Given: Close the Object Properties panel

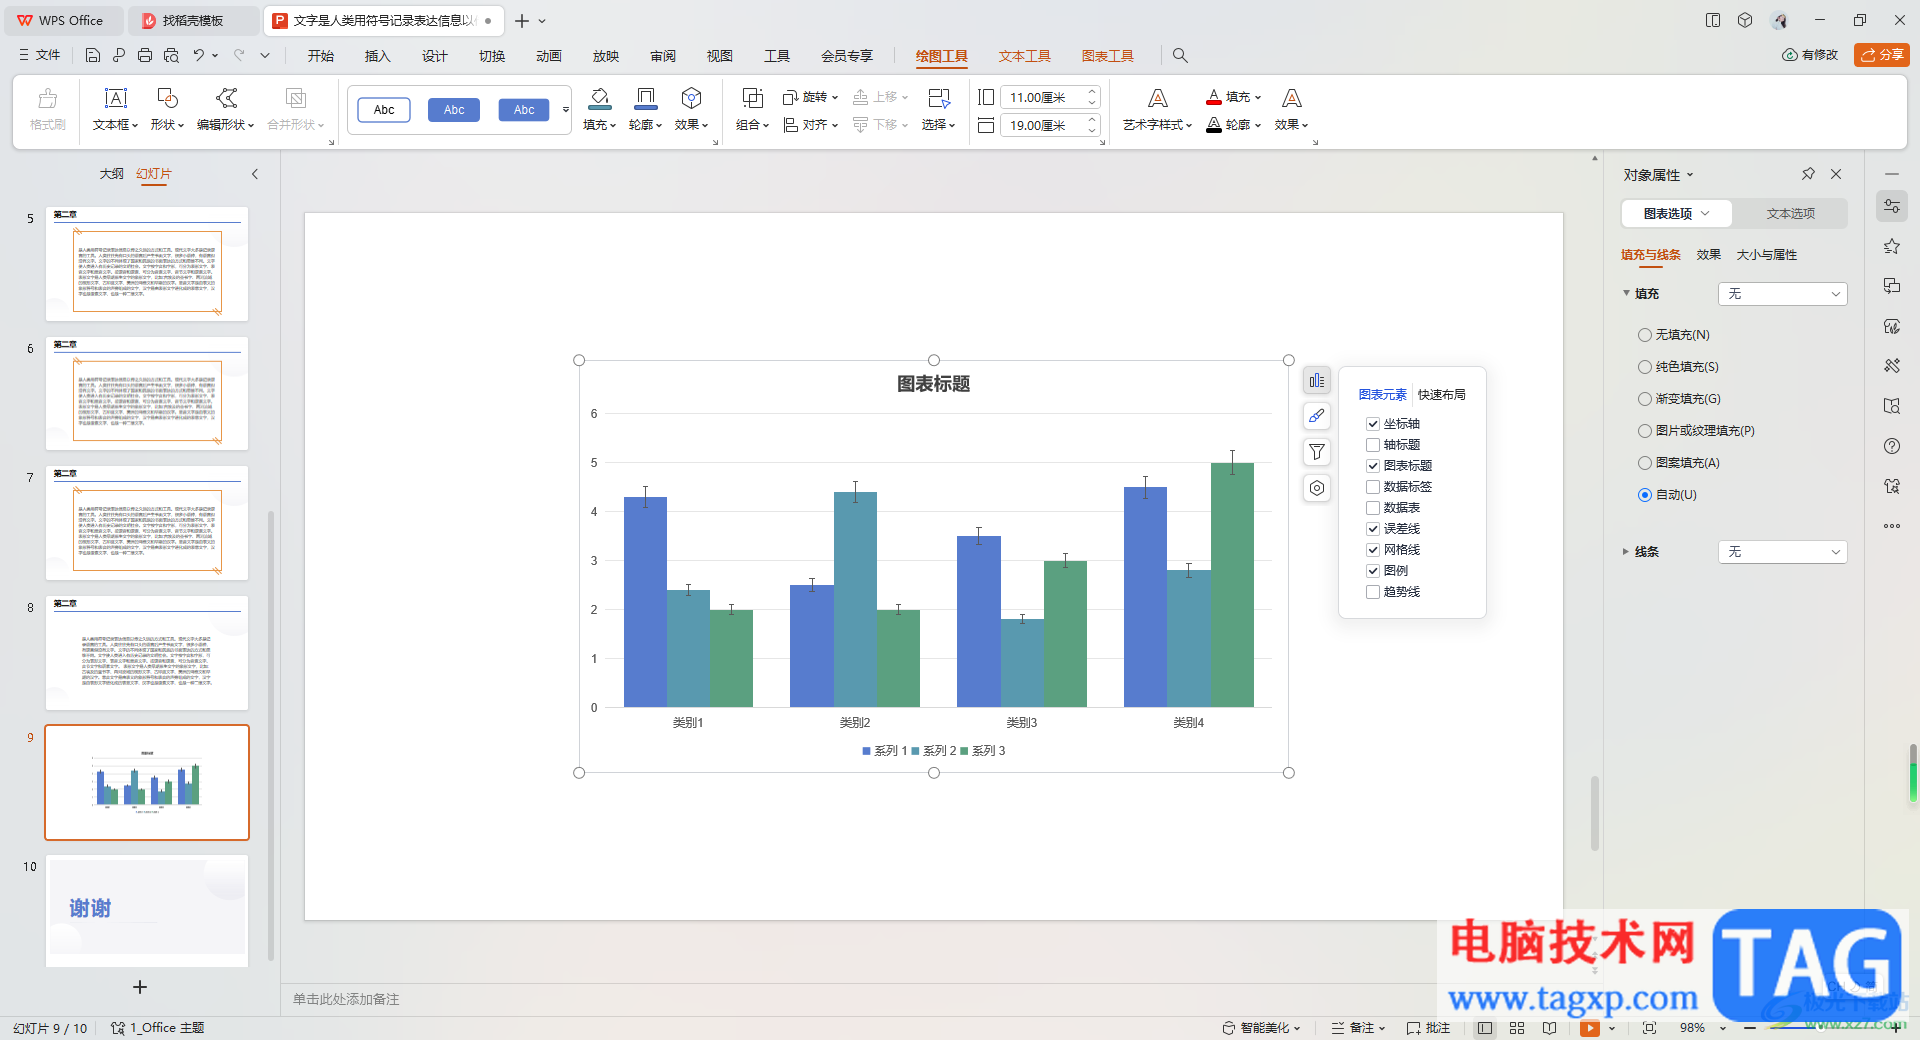Looking at the screenshot, I should (1836, 174).
